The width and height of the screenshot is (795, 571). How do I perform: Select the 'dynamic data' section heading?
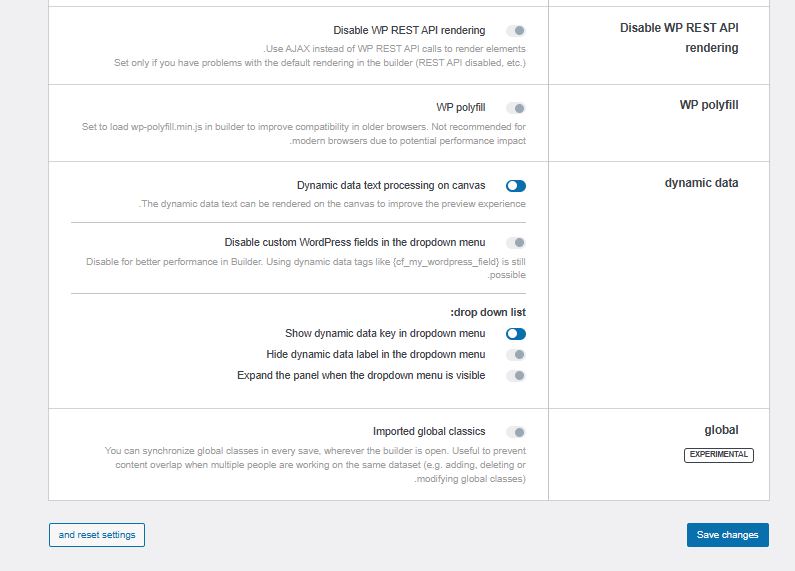coord(701,183)
